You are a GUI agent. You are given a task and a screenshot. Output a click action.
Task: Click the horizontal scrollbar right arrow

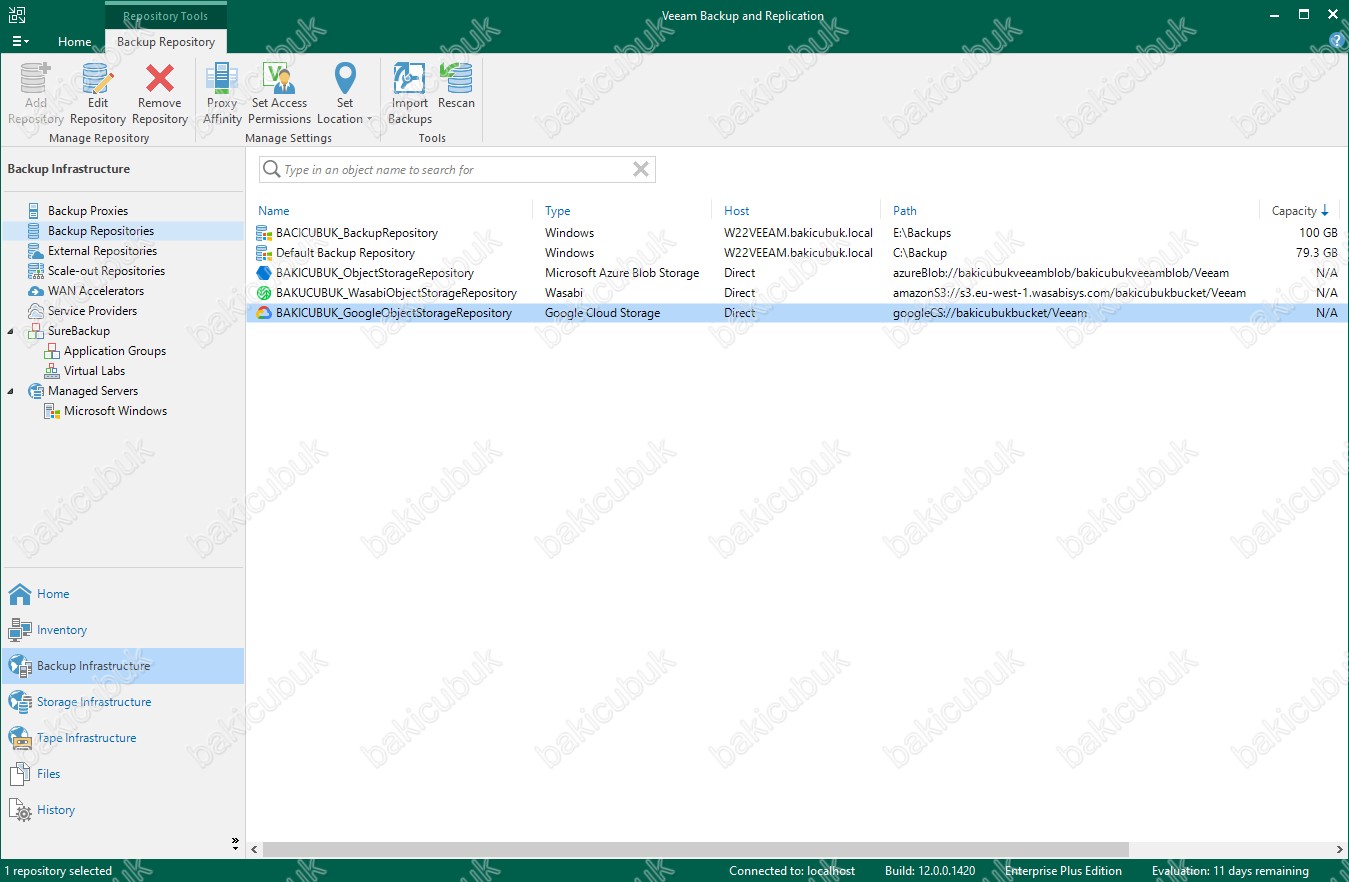(1340, 849)
